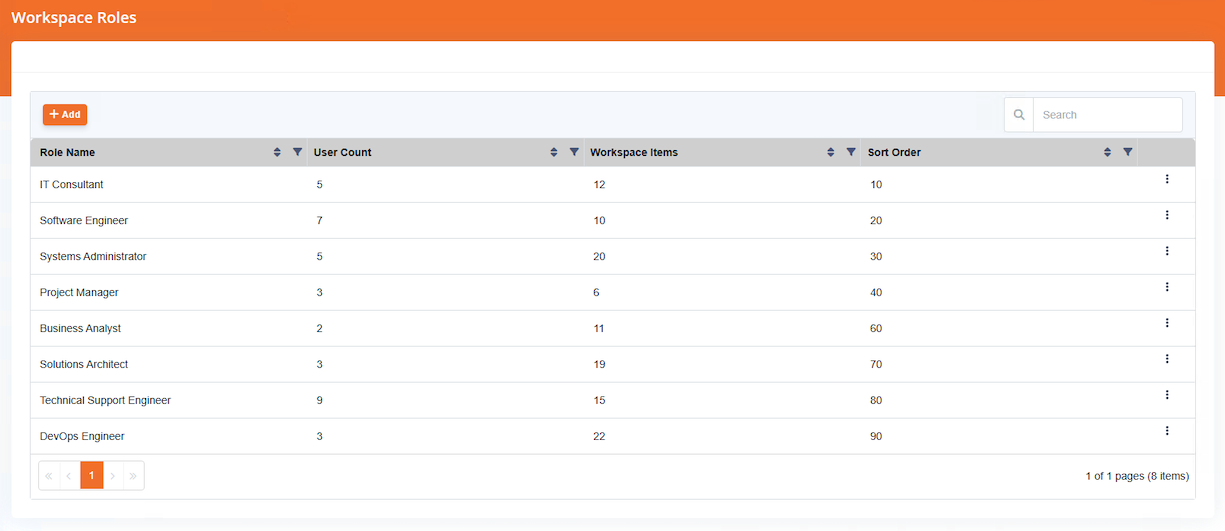This screenshot has width=1225, height=531.
Task: Go to the previous page
Action: [x=70, y=476]
